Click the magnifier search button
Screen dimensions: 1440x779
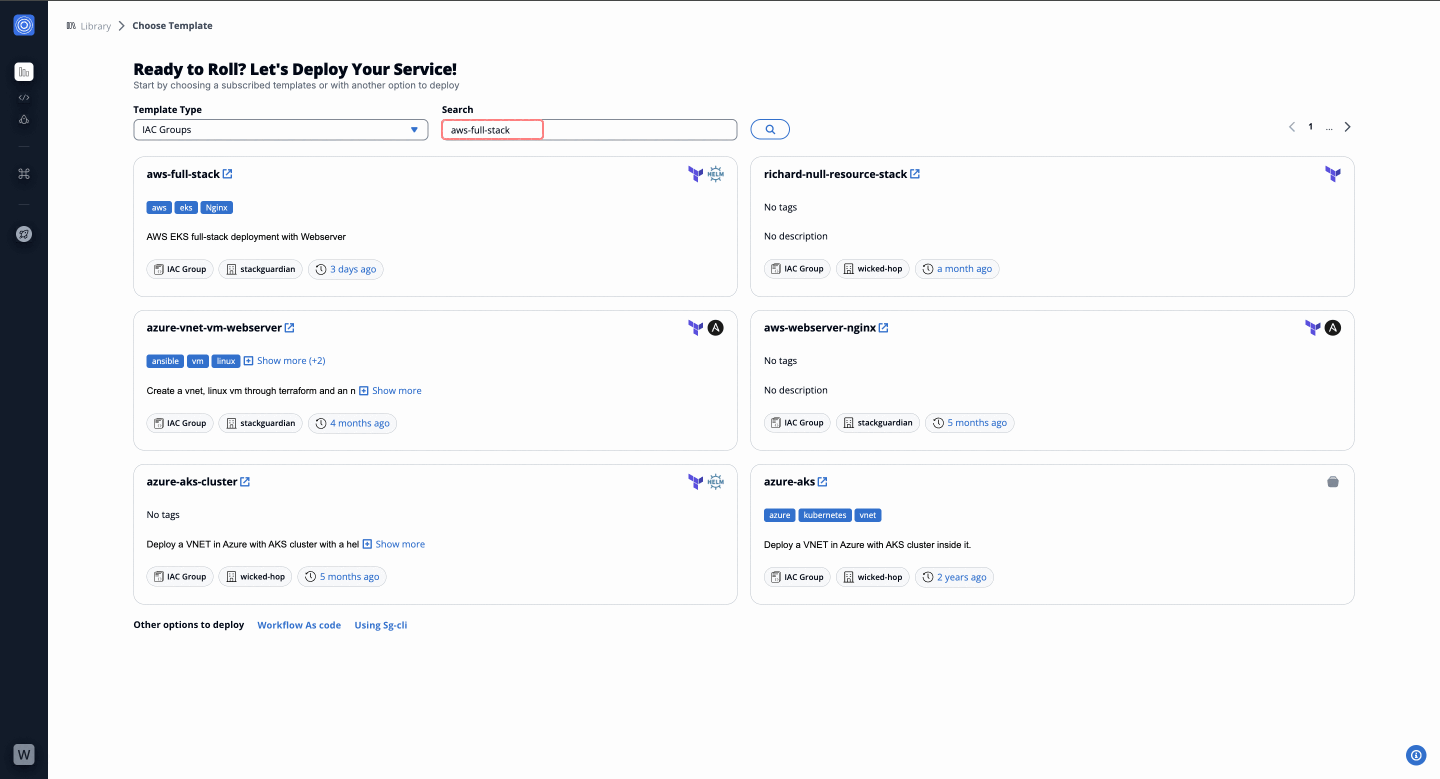(770, 129)
